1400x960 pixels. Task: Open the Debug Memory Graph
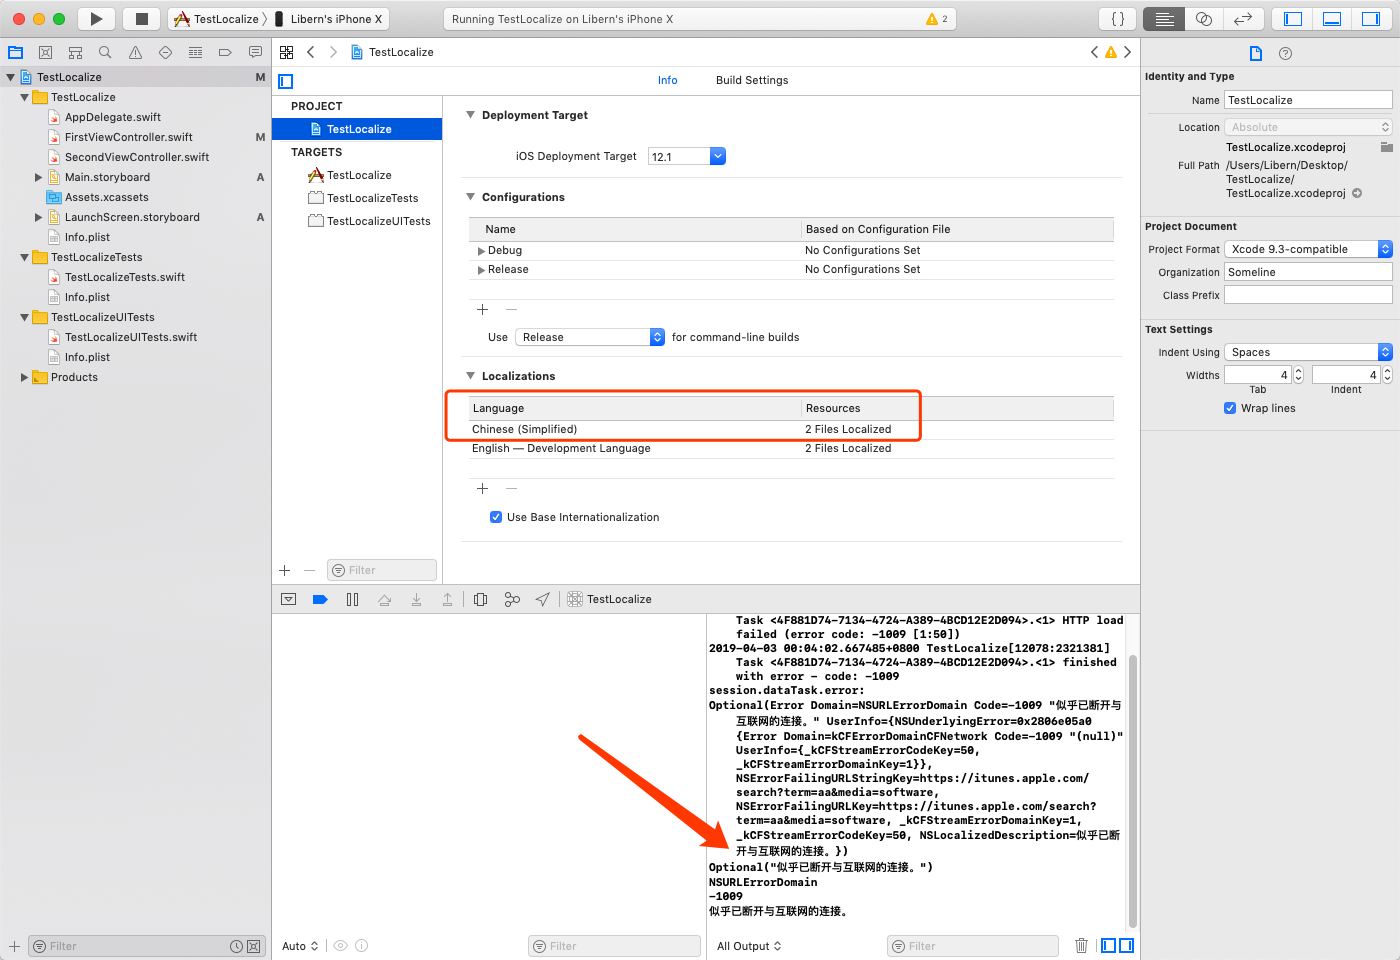tap(512, 599)
